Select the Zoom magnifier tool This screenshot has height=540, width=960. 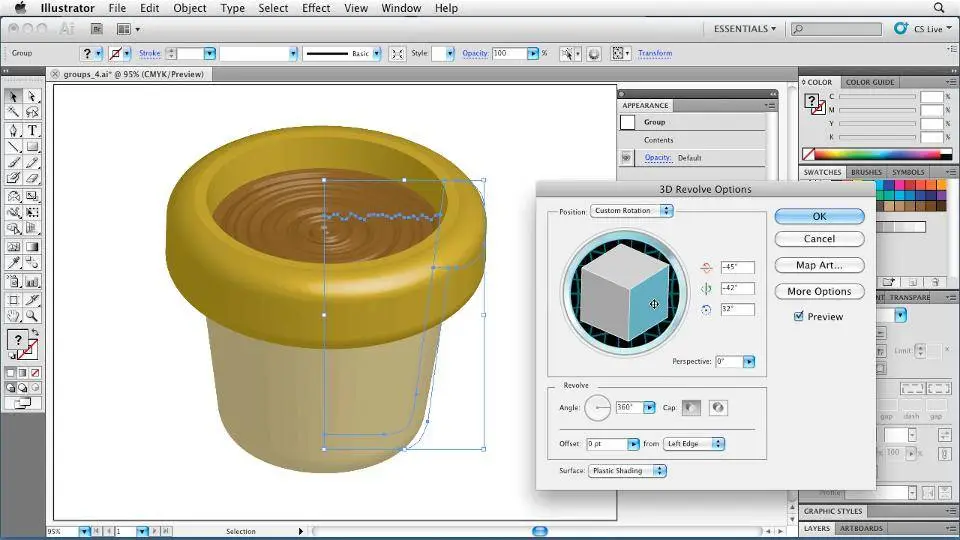(32, 316)
